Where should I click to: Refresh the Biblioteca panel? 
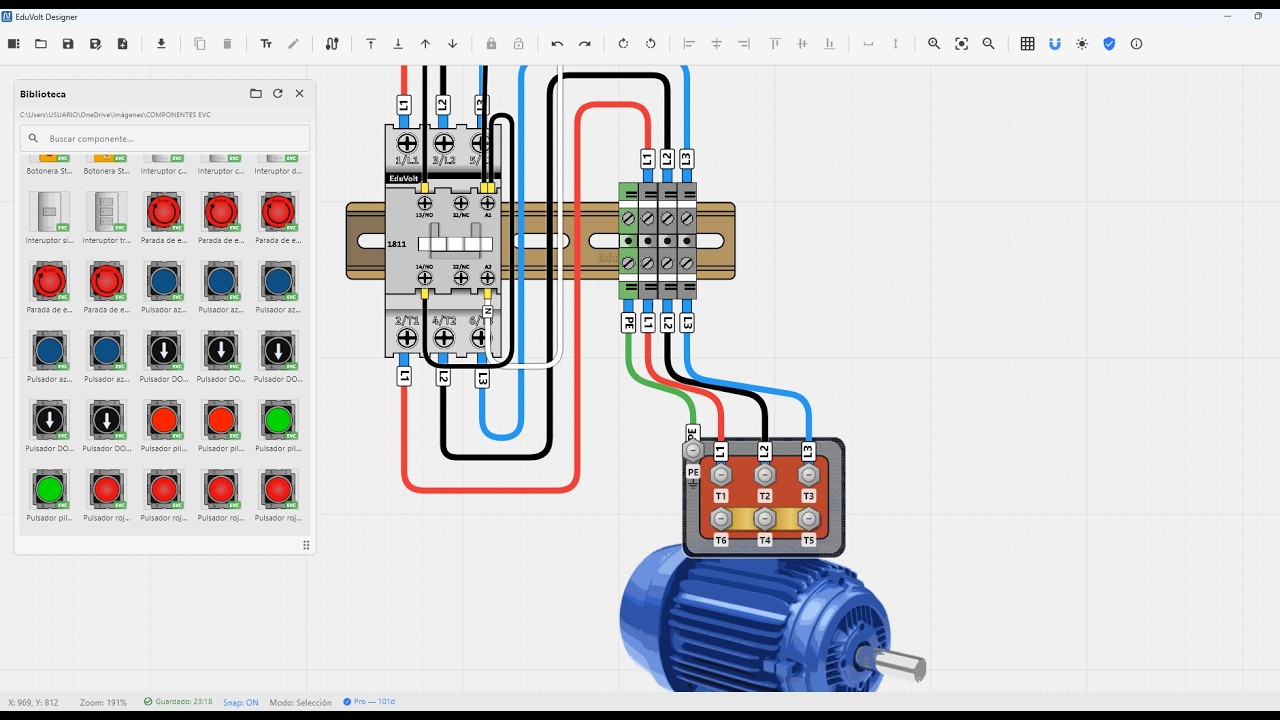click(278, 93)
